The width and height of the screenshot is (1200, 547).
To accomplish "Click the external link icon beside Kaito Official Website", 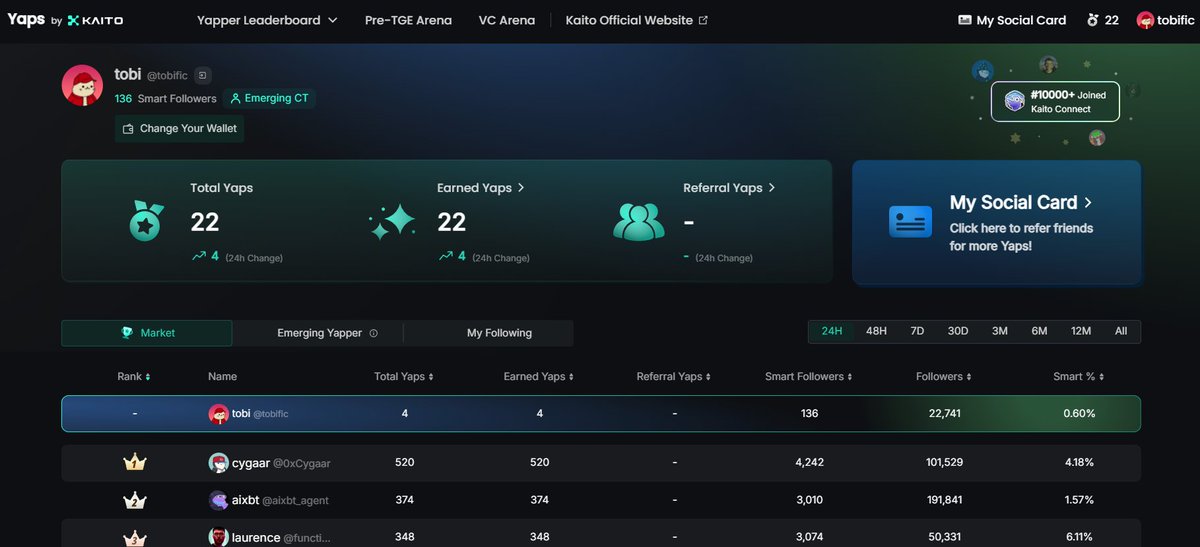I will 703,20.
